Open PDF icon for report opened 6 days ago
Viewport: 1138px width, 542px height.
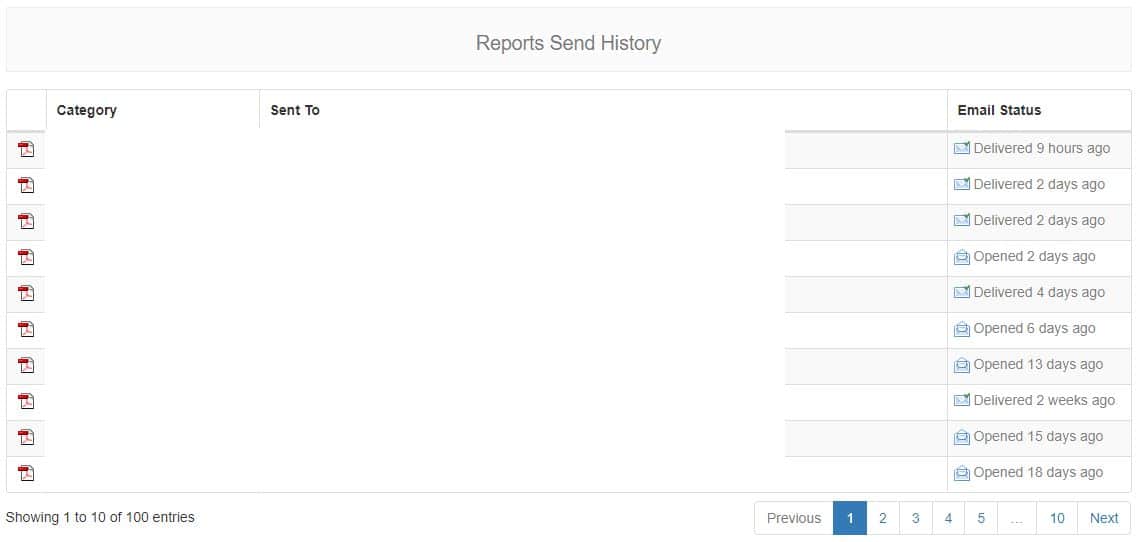(26, 329)
